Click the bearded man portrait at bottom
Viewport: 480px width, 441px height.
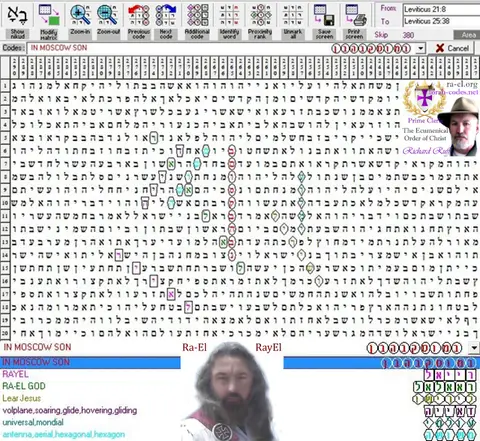232,393
